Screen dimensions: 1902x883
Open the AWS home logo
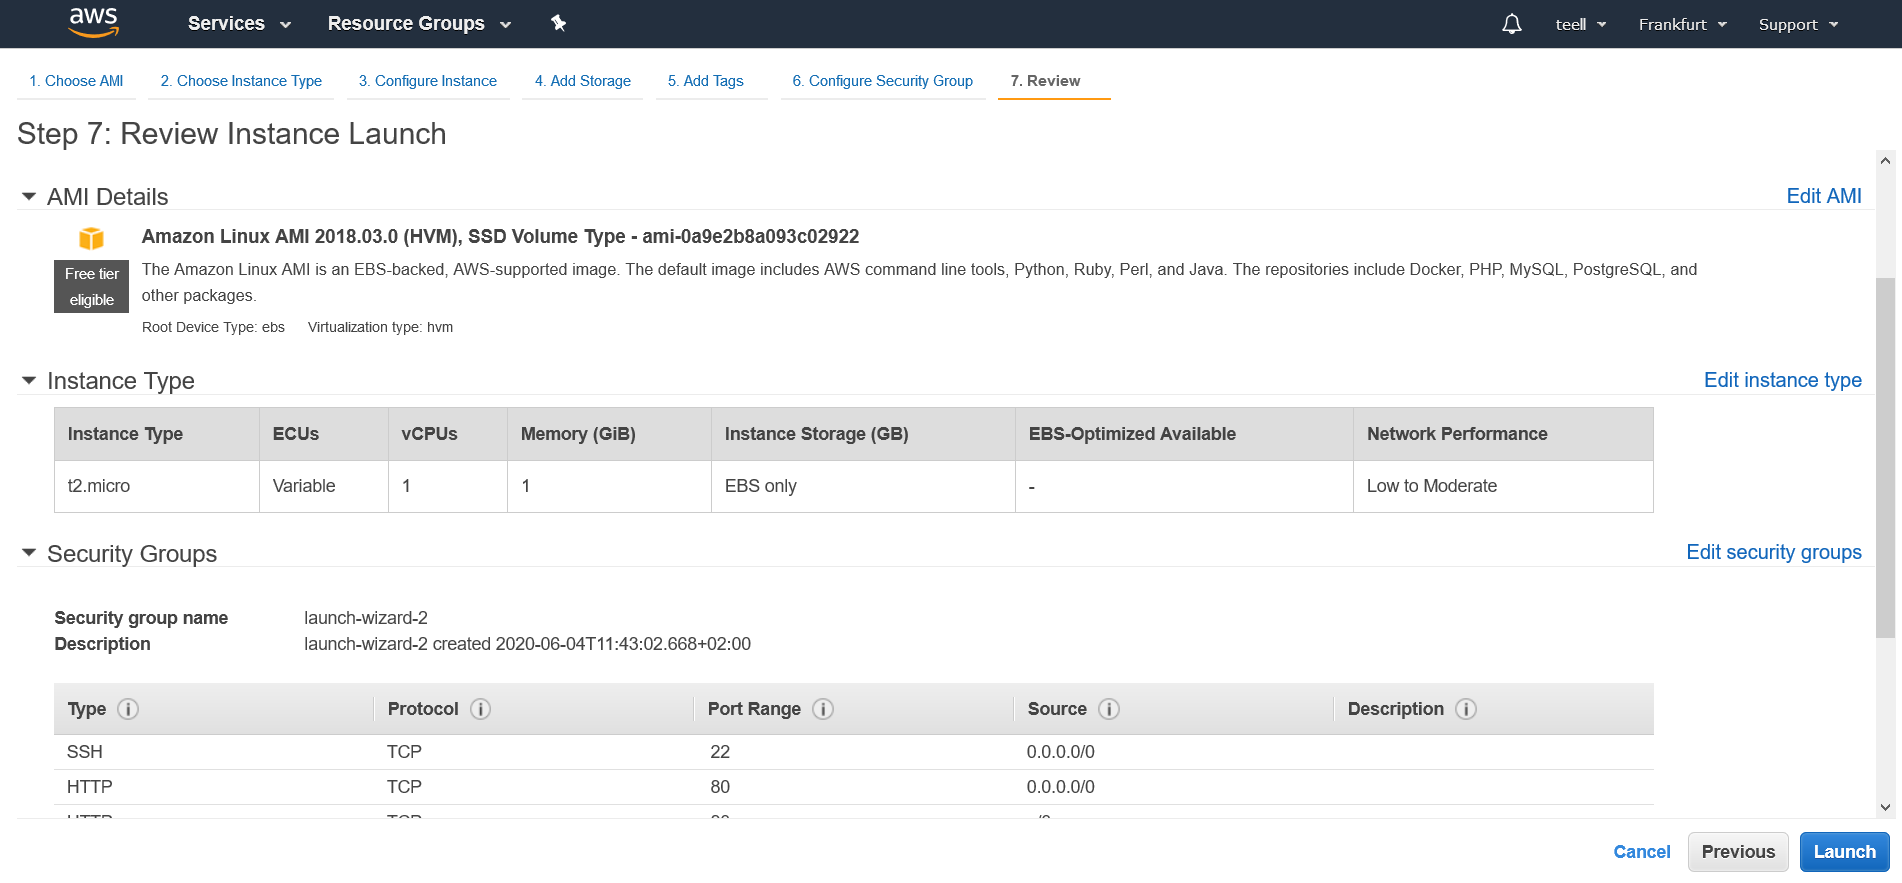tap(94, 23)
